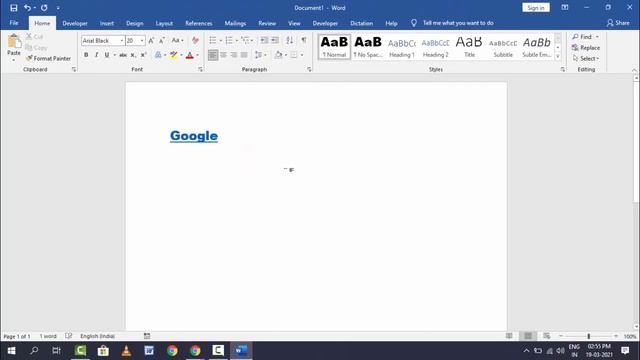Image resolution: width=640 pixels, height=360 pixels.
Task: Apply the Heading 1 style
Action: [402, 47]
